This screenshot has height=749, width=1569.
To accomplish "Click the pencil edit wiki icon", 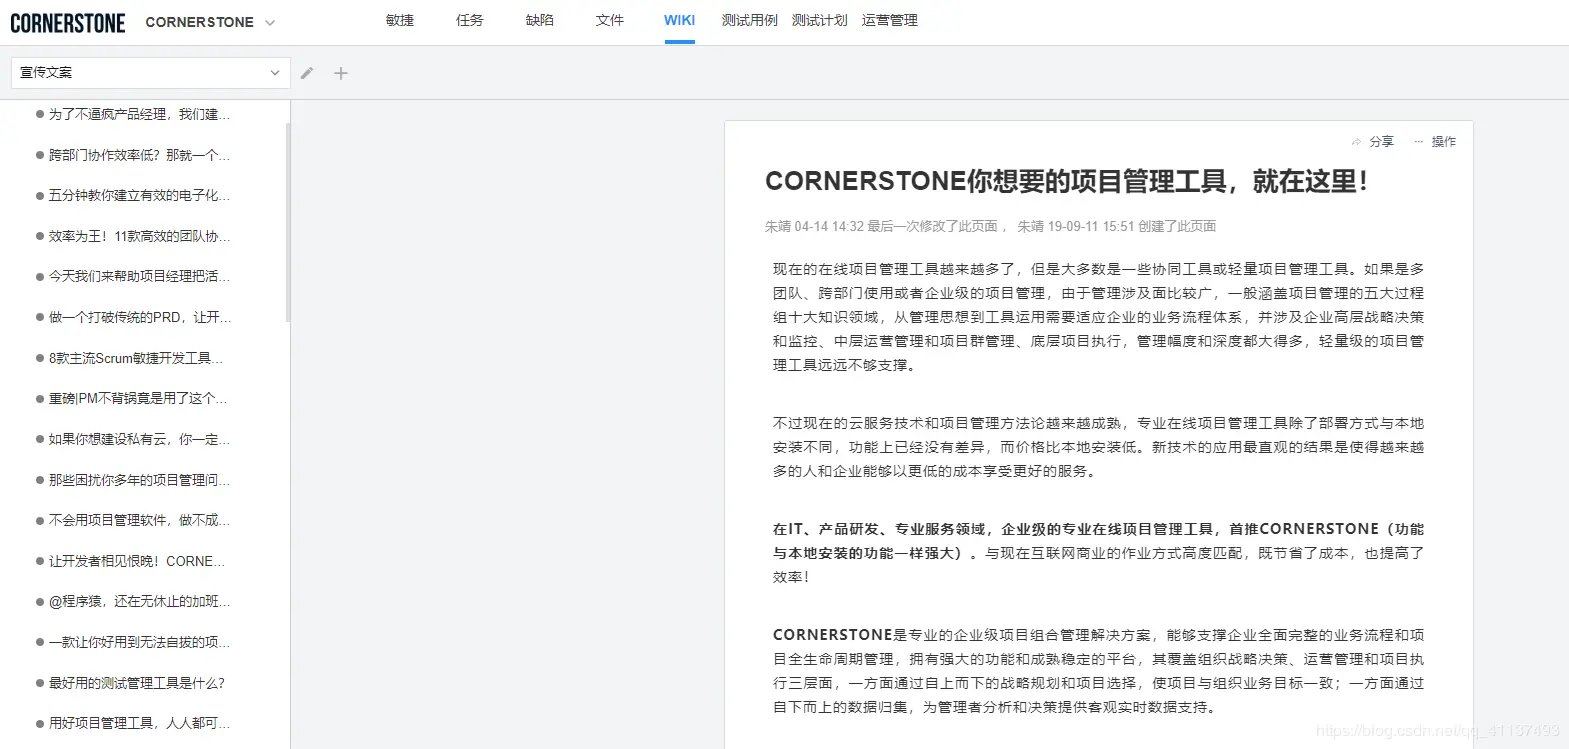I will [307, 73].
